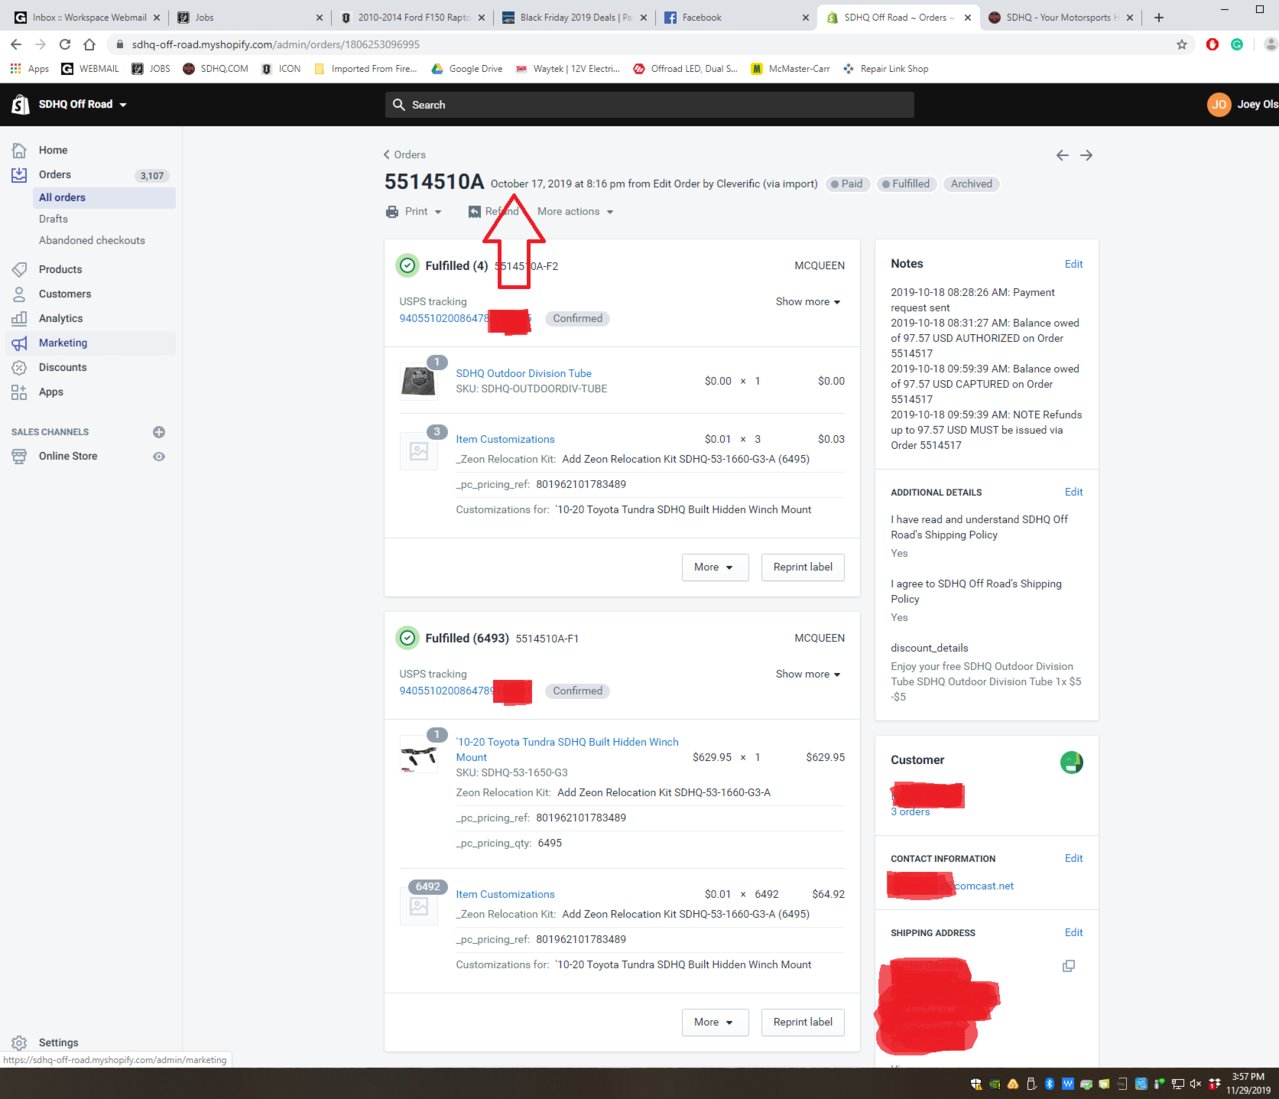The height and width of the screenshot is (1099, 1279).
Task: Open SDHQ Outdoor Division Tube product link
Action: tap(524, 373)
